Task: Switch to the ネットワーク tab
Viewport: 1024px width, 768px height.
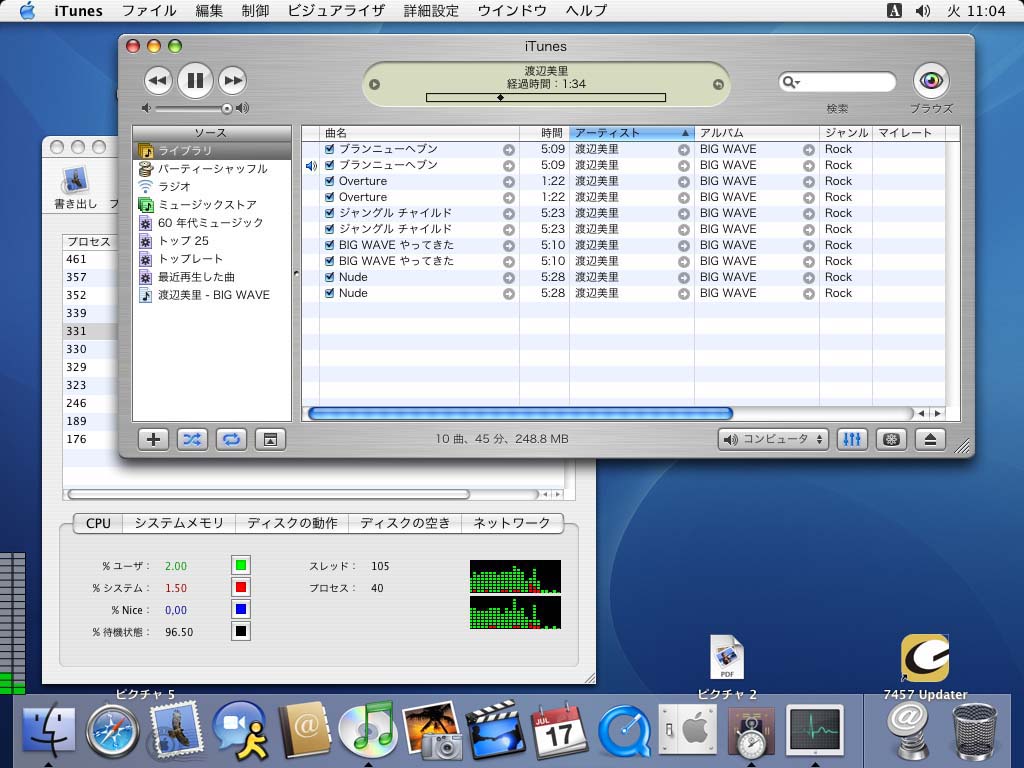Action: (x=512, y=523)
